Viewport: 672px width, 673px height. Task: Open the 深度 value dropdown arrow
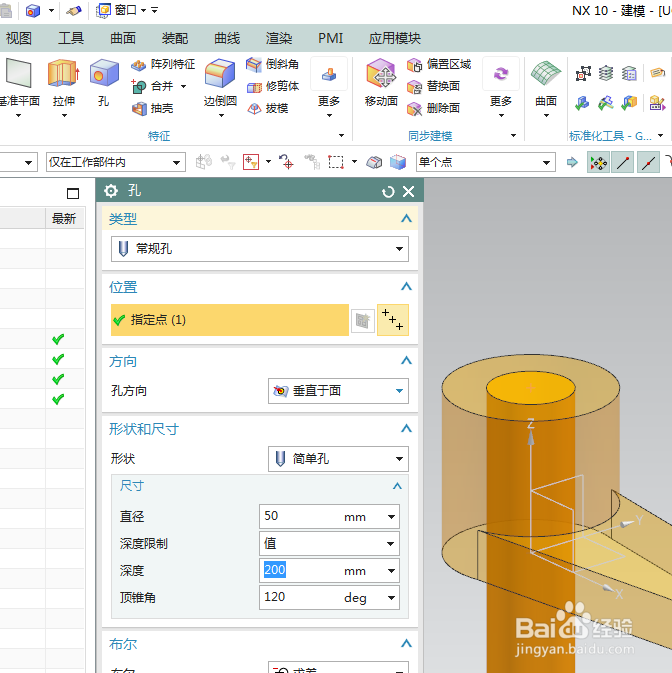tap(391, 571)
